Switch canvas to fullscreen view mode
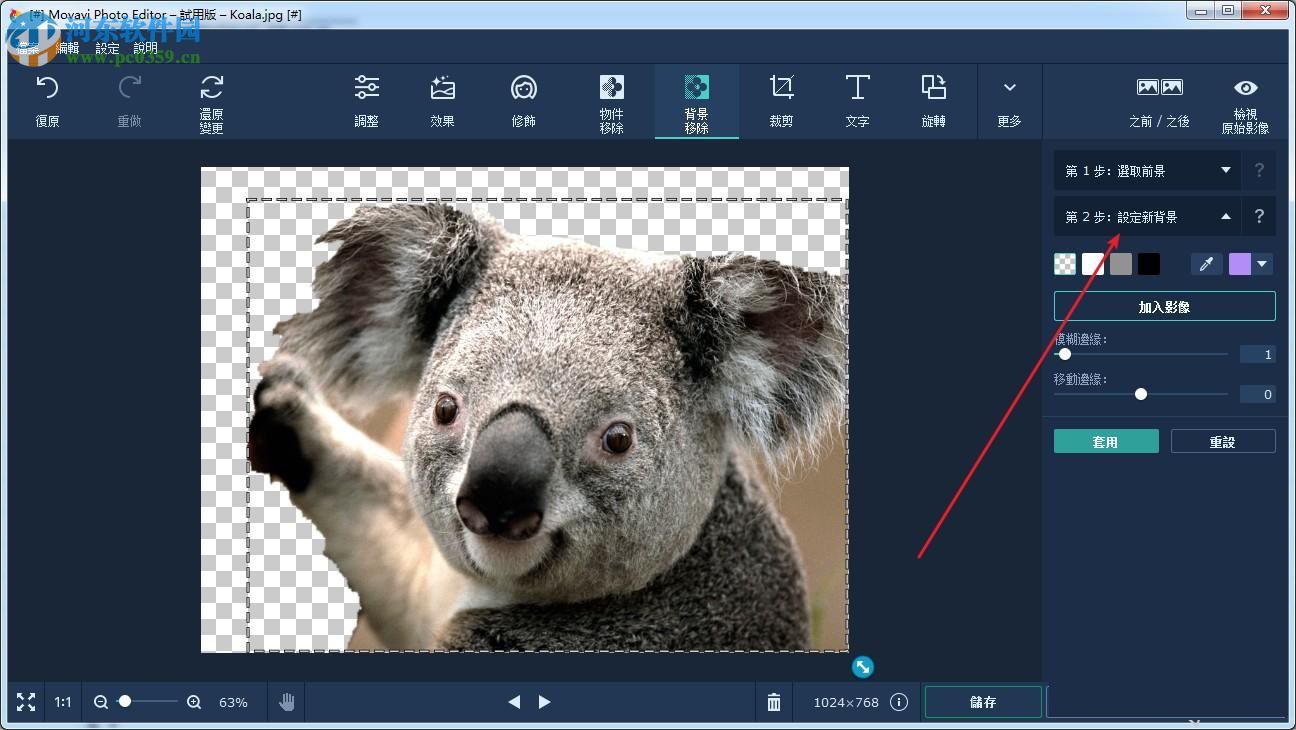 click(25, 701)
